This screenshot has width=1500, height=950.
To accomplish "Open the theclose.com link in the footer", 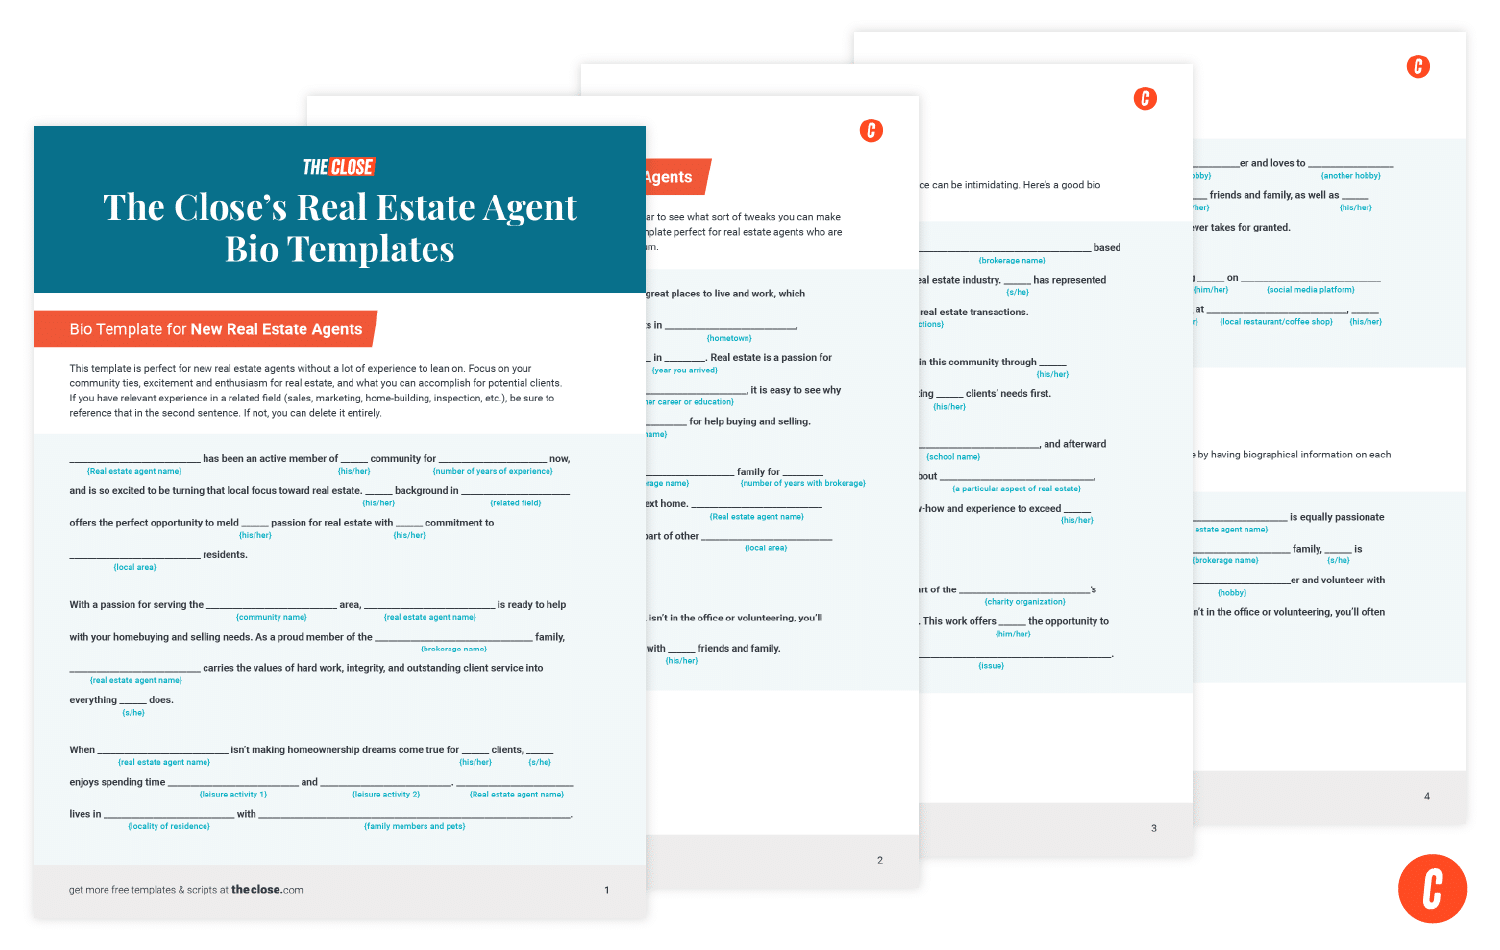I will tap(267, 889).
